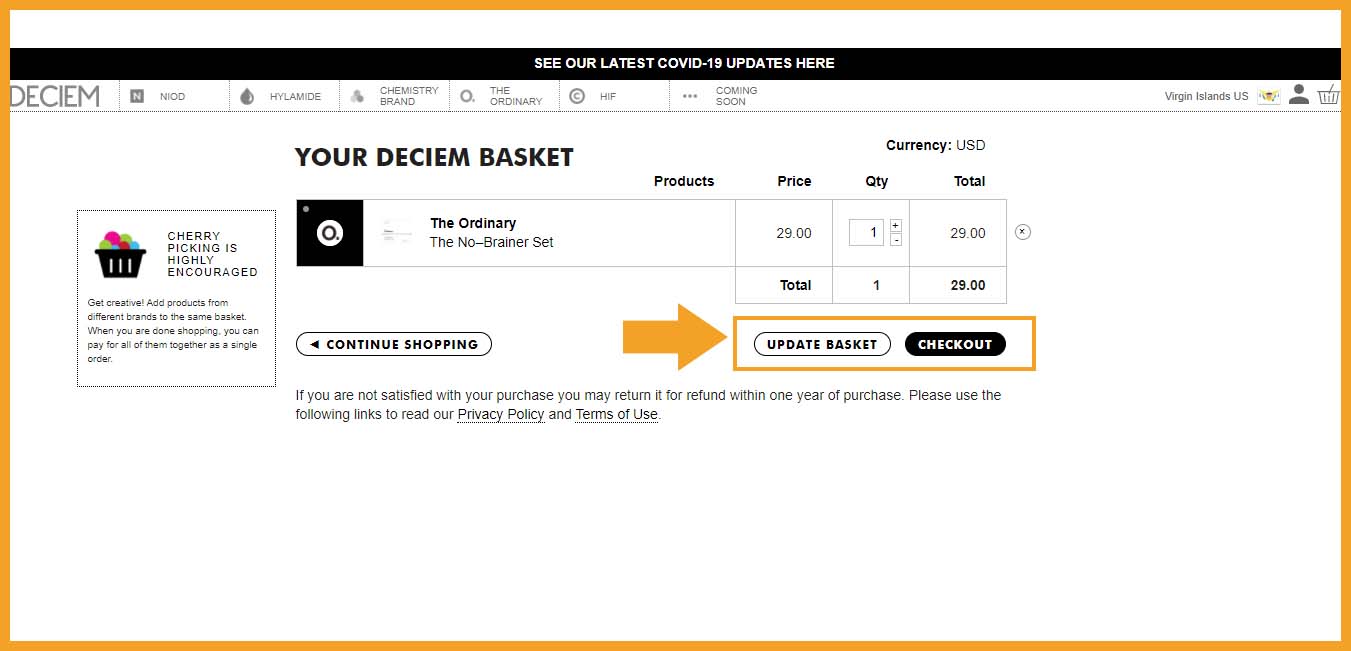Click the NIOD brand icon

pos(137,96)
